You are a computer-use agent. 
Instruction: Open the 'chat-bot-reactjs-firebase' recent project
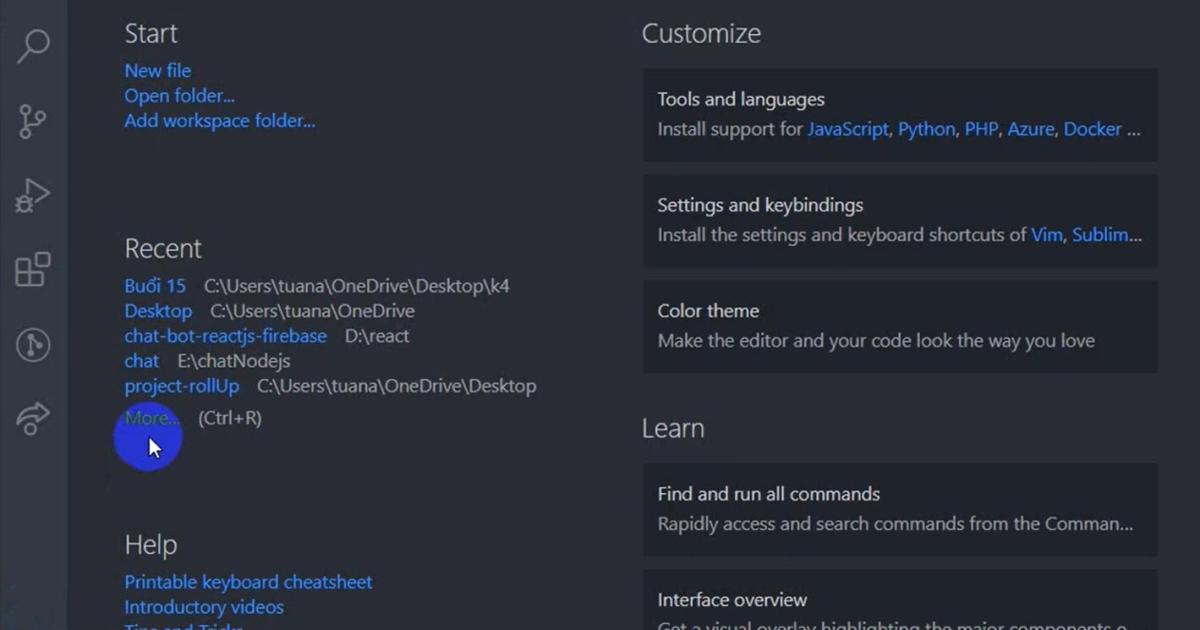(225, 336)
